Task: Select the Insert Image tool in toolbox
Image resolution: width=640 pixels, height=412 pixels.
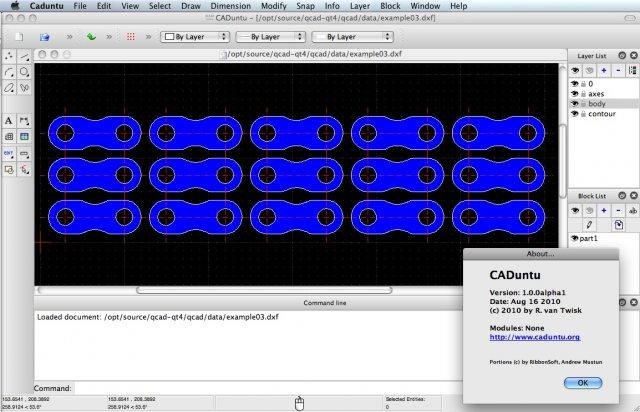Action: [24, 137]
